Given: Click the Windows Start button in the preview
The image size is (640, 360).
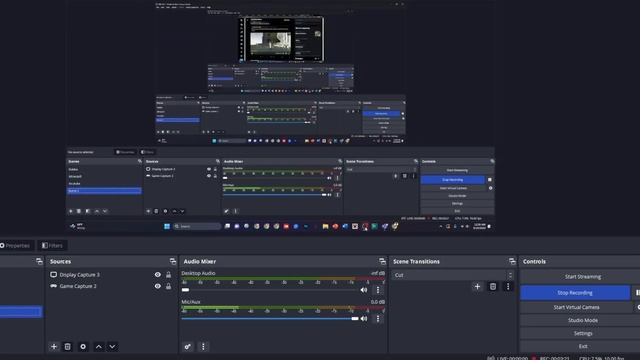Looking at the screenshot, I should point(167,226).
